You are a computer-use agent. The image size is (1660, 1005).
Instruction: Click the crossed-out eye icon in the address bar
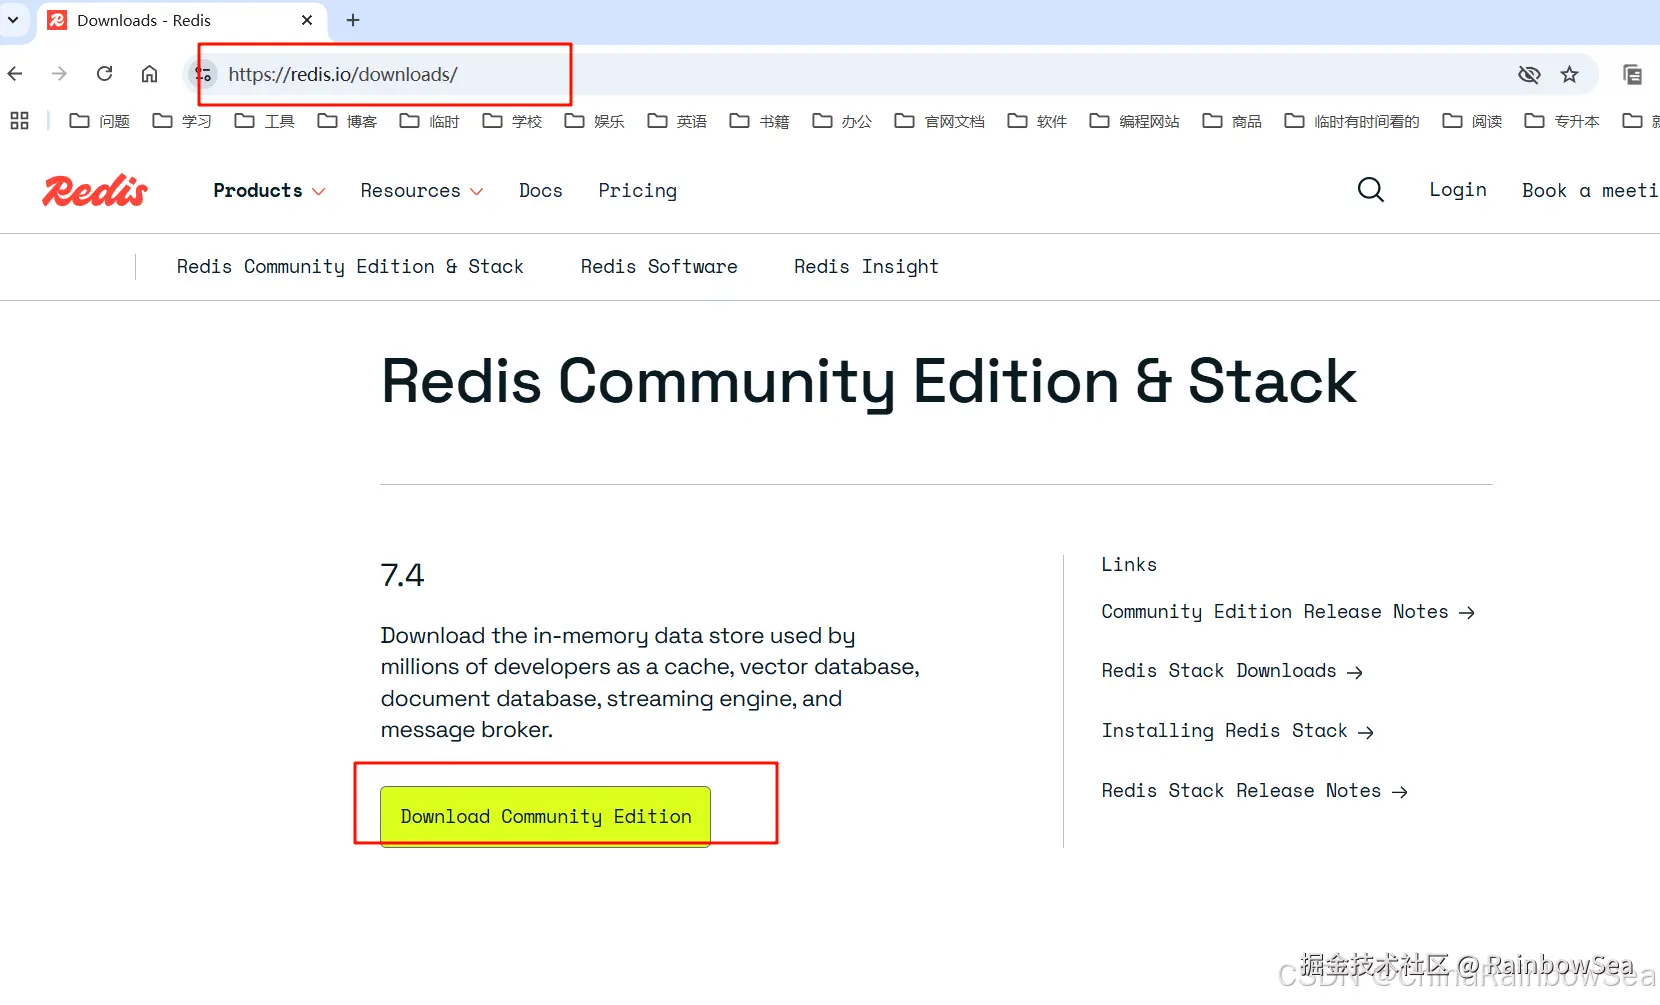[x=1529, y=74]
